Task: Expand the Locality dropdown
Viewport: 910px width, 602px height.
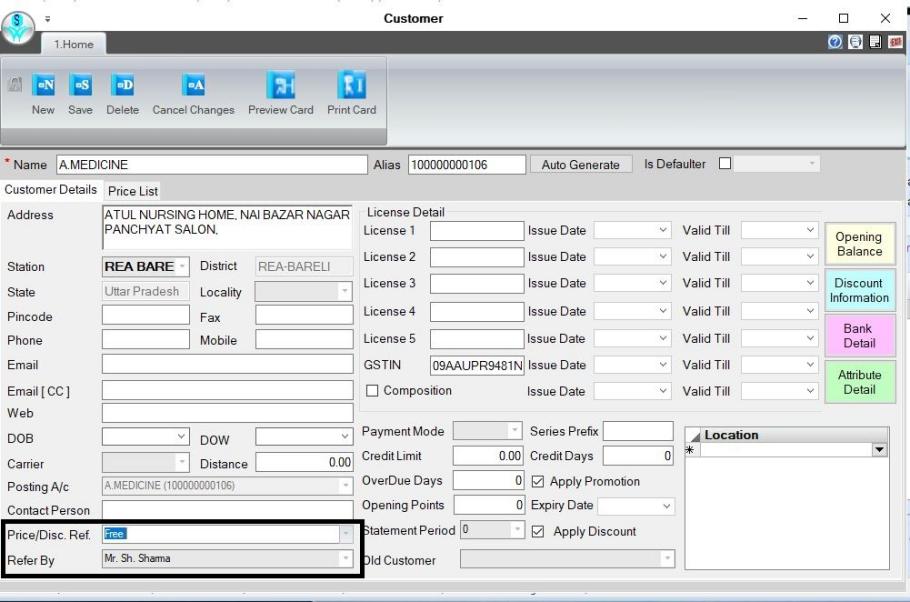Action: (x=345, y=291)
